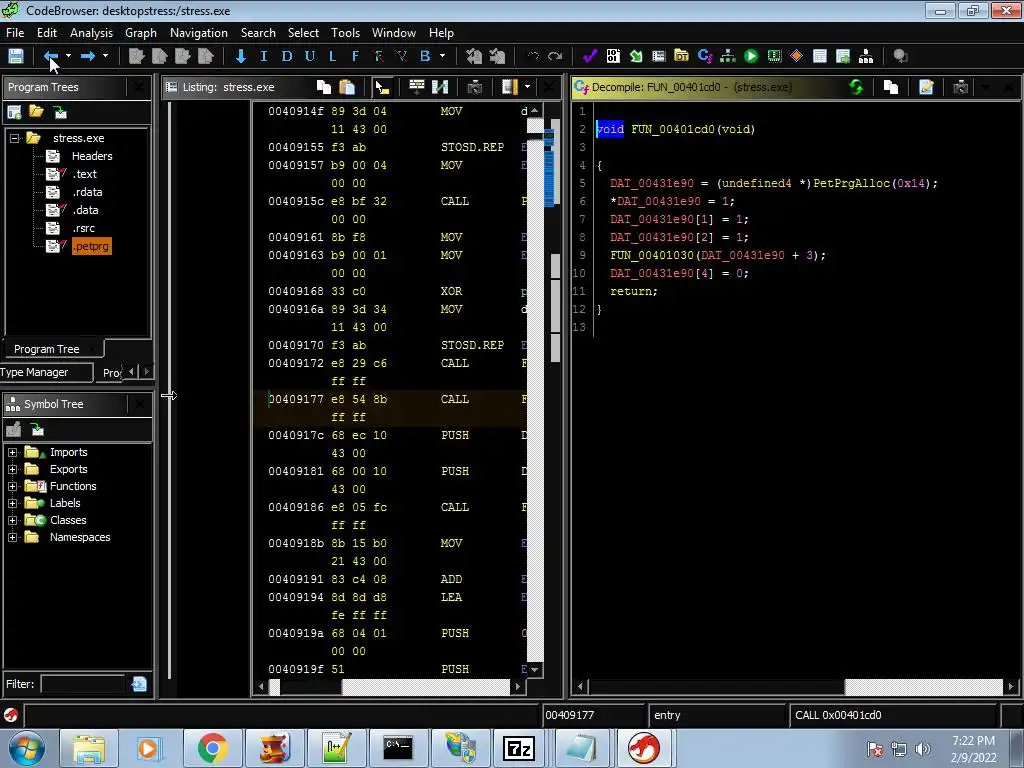Click the blue down-arrow navigation direction toggle
1024x768 pixels.
(x=241, y=56)
